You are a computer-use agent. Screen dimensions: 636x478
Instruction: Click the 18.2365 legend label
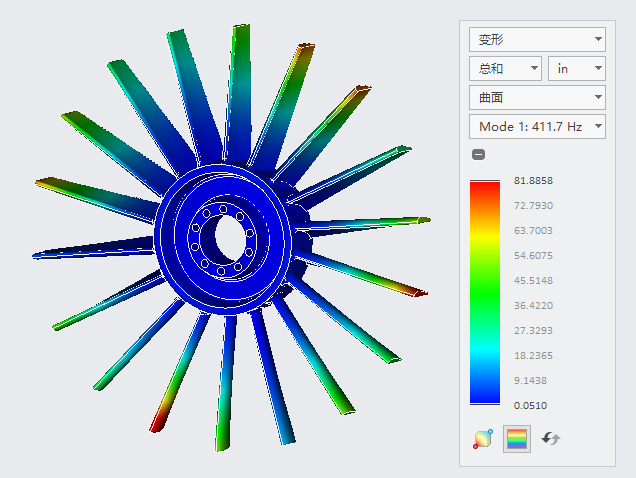[x=533, y=355]
